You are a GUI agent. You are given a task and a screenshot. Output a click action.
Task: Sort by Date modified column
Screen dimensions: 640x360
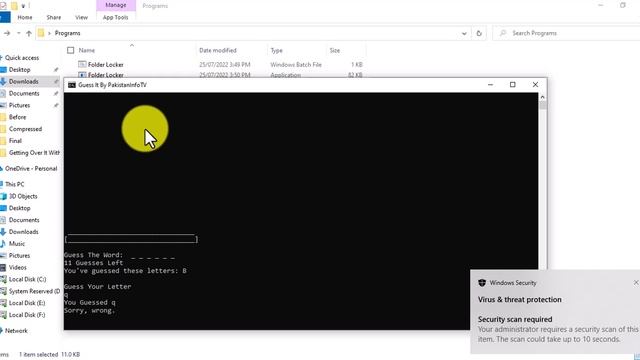218,50
